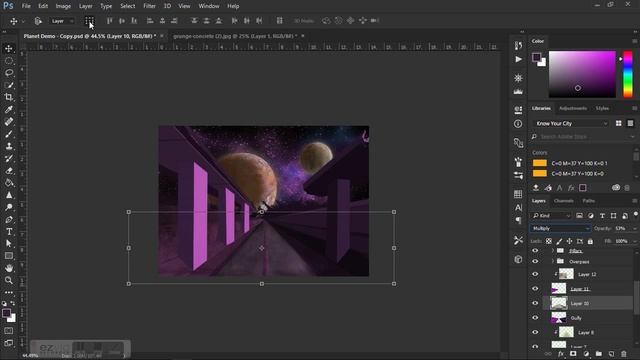Open the Kind layer filter dropdown
The height and width of the screenshot is (360, 640).
[x=551, y=216]
